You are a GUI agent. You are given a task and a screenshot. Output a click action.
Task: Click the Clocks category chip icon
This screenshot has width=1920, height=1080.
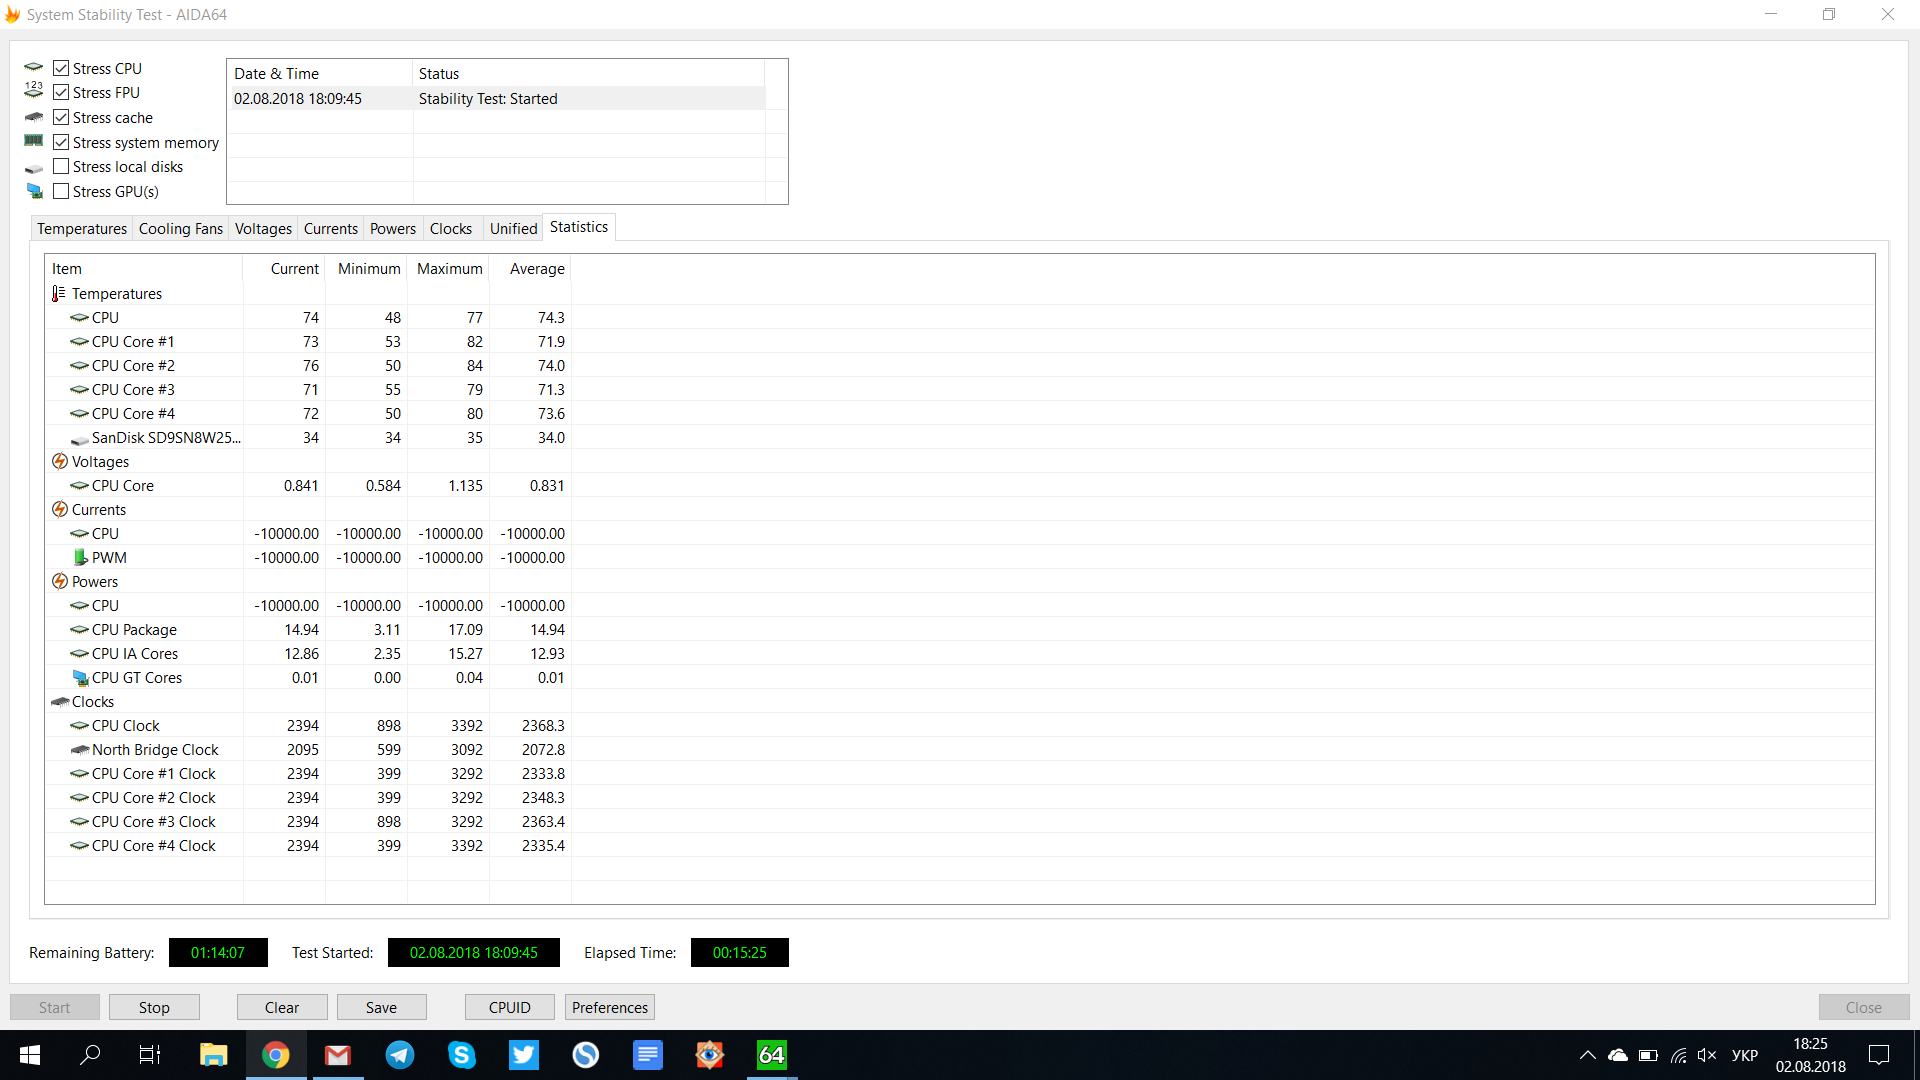(x=60, y=702)
